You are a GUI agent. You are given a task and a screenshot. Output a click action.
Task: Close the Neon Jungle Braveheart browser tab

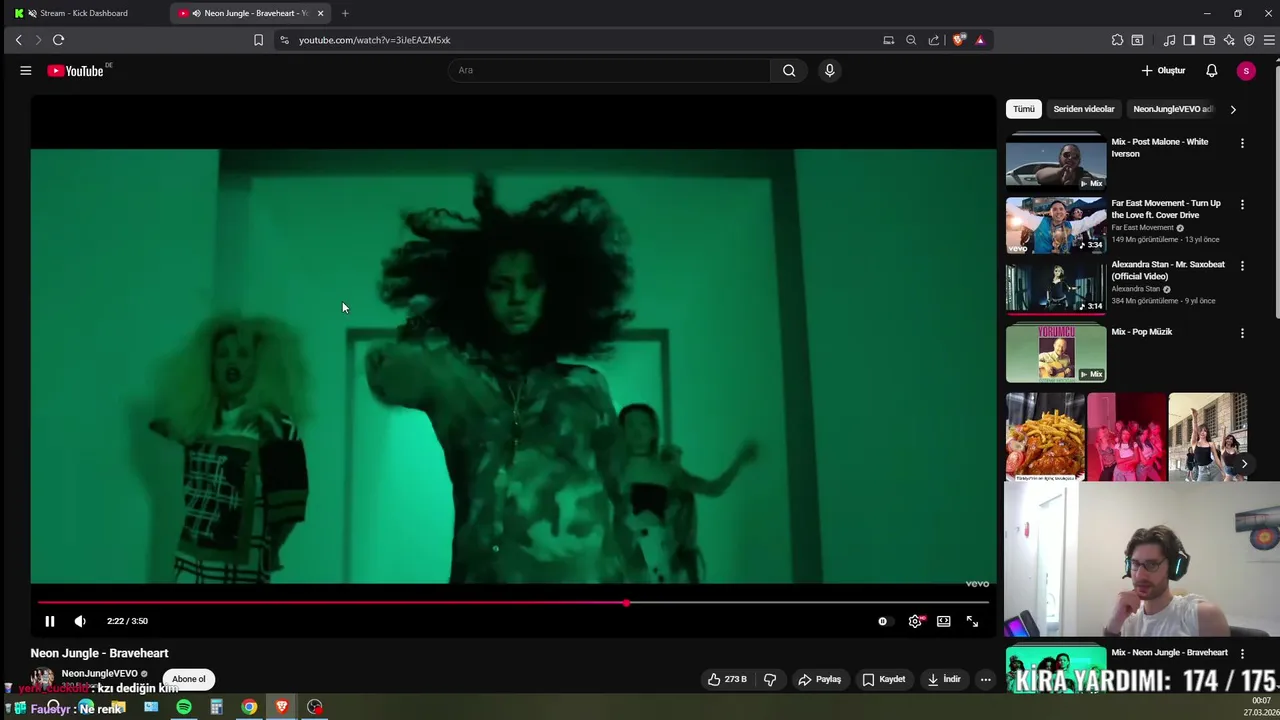click(x=320, y=13)
